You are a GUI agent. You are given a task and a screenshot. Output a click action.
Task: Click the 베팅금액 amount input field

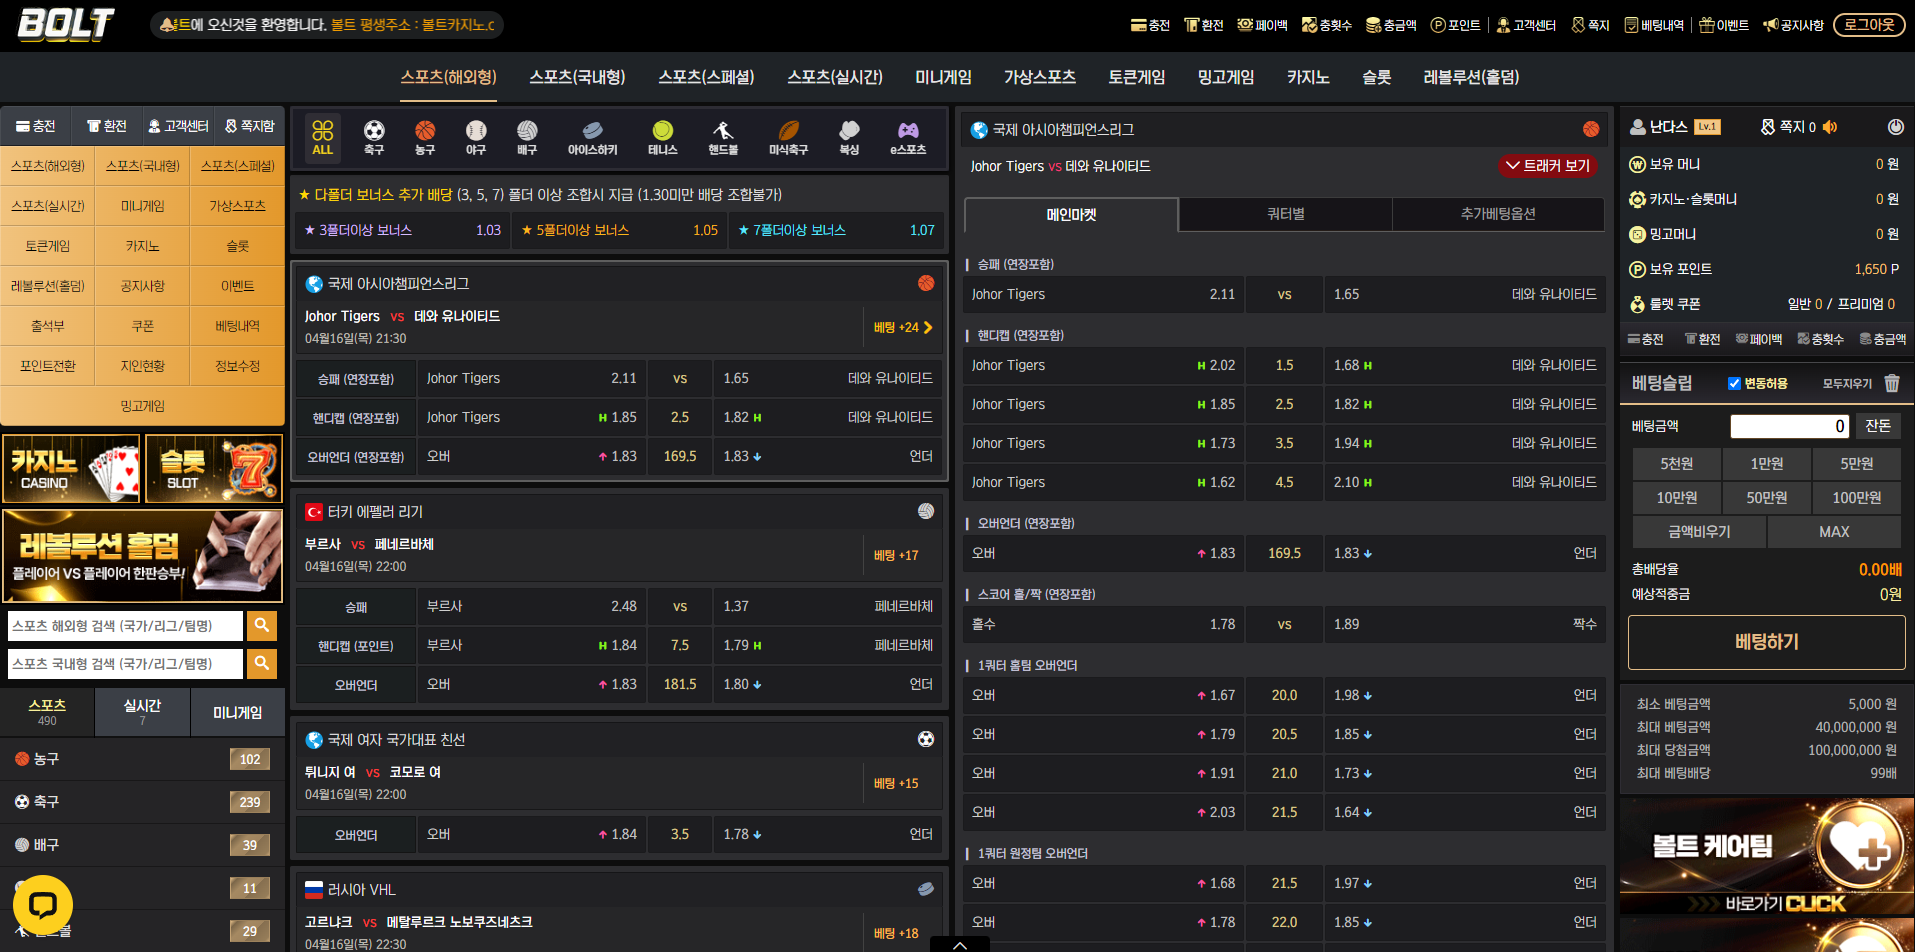click(1790, 426)
